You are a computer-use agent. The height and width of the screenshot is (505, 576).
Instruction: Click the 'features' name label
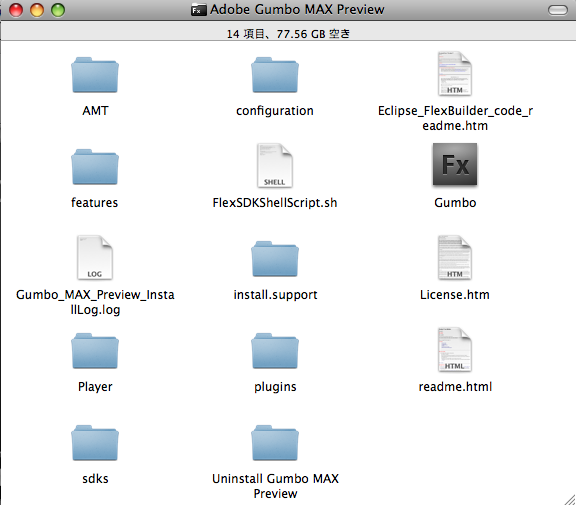(94, 202)
